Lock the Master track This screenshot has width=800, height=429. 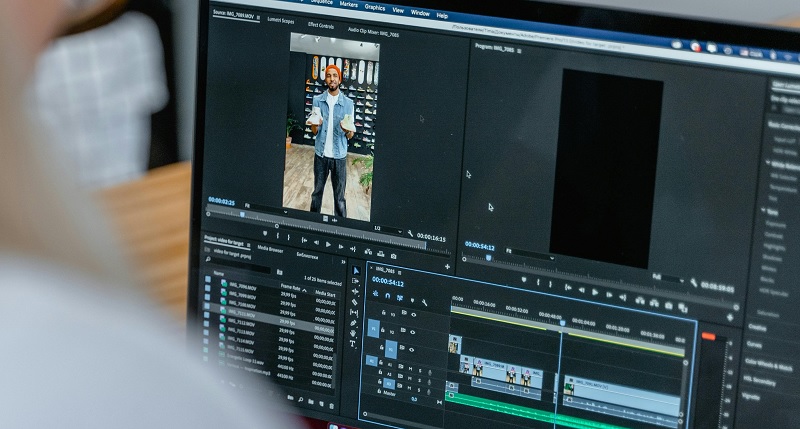[x=379, y=391]
